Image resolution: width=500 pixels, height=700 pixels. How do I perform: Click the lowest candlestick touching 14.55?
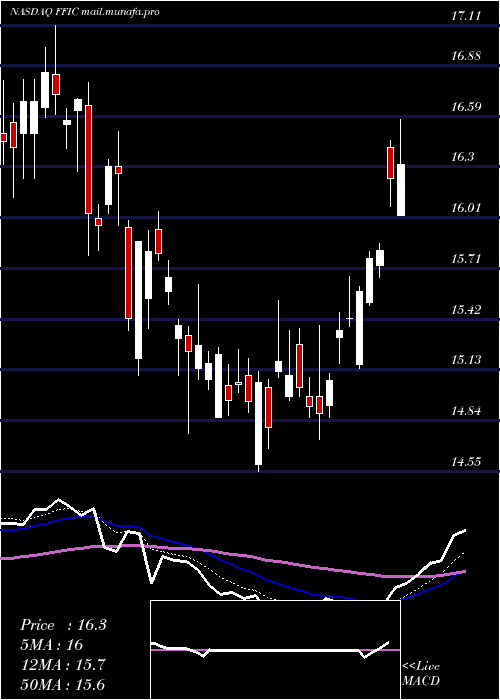(258, 421)
